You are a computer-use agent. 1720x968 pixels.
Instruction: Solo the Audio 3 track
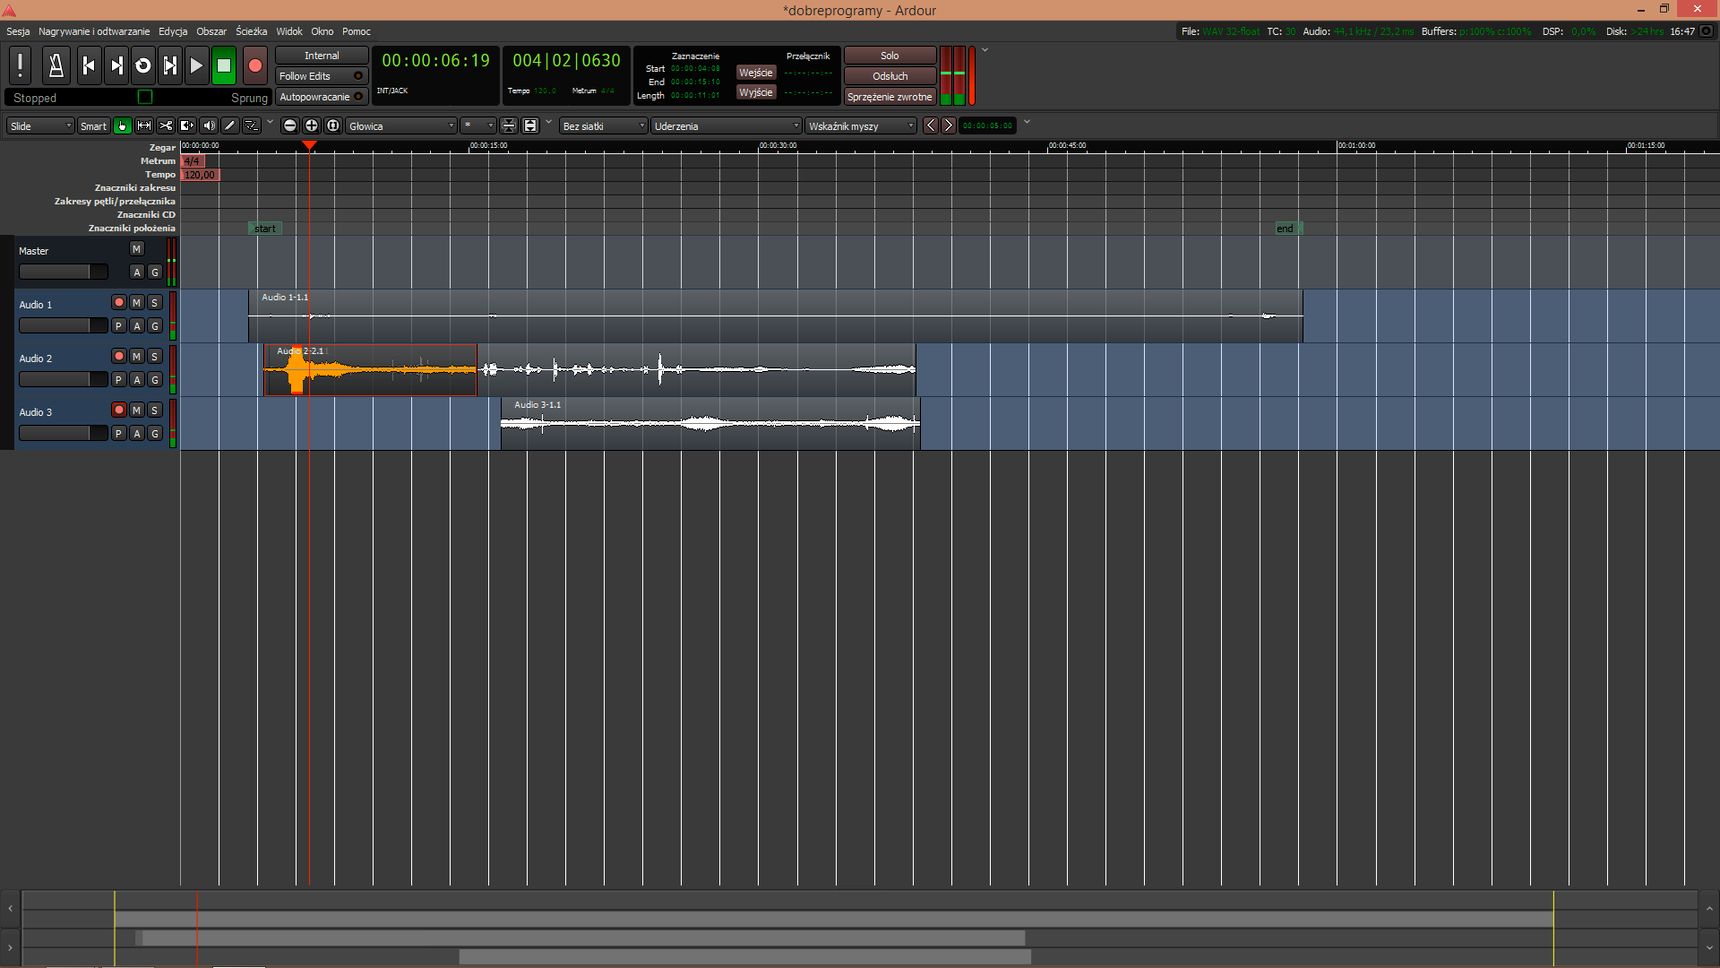click(155, 411)
